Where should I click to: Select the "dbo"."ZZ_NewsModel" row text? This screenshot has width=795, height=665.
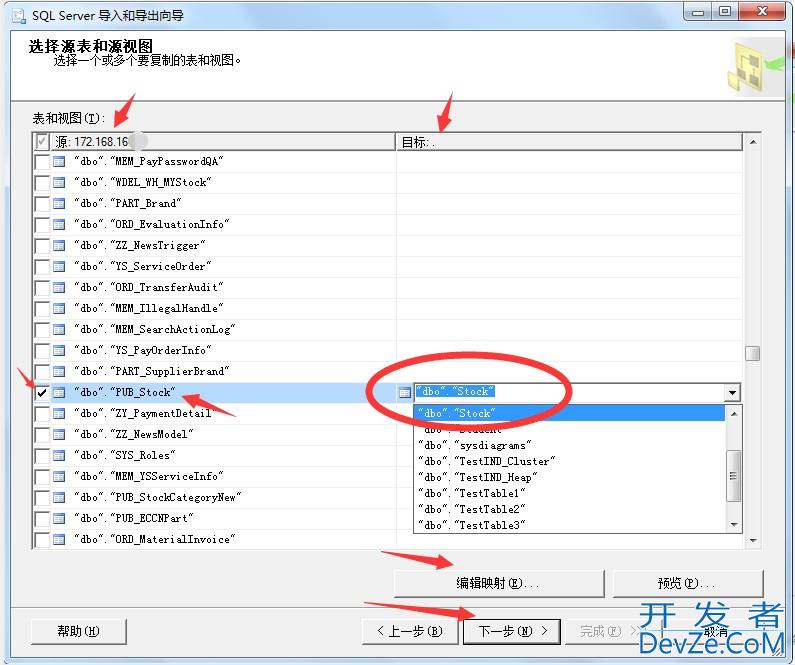pyautogui.click(x=134, y=435)
